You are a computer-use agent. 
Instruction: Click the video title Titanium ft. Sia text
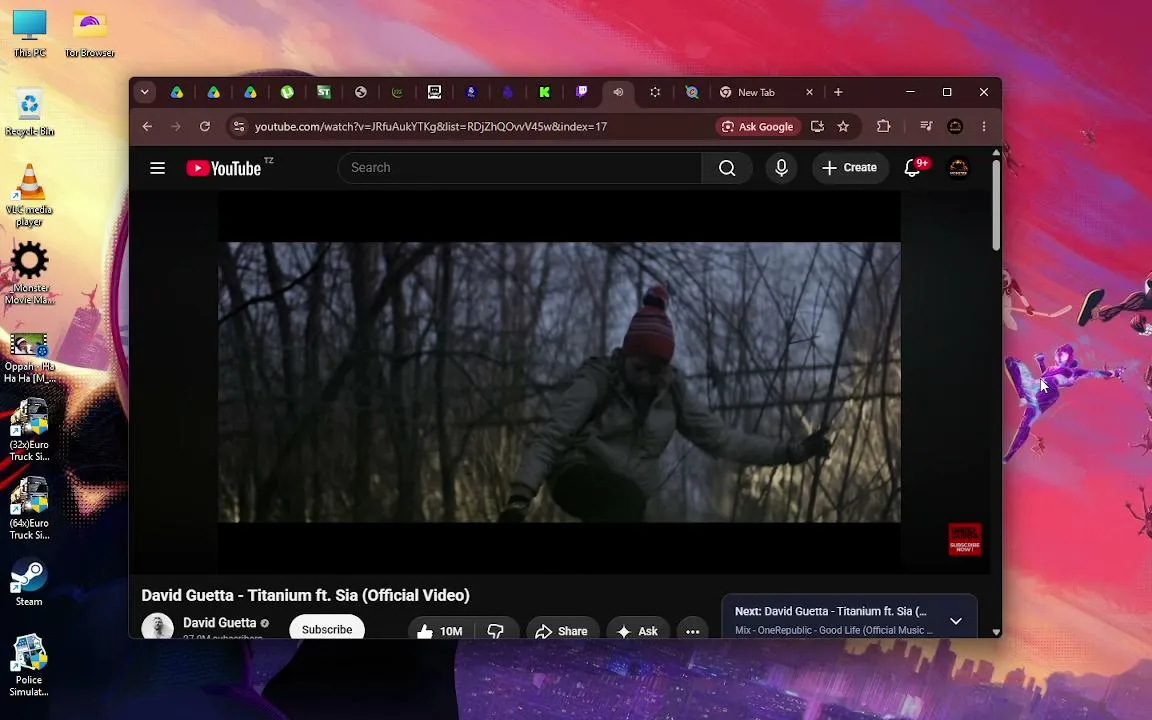[306, 595]
